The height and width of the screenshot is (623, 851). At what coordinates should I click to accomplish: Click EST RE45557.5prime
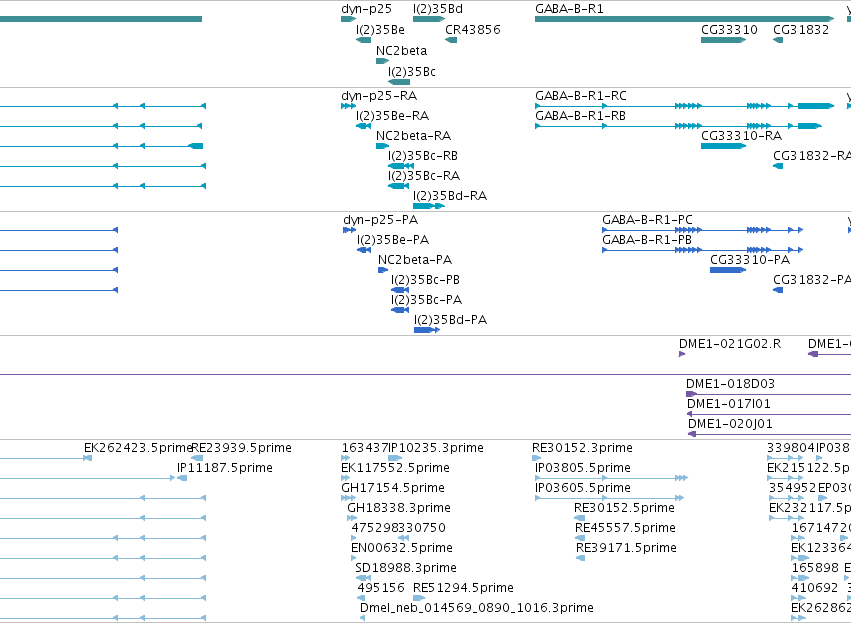coord(625,528)
